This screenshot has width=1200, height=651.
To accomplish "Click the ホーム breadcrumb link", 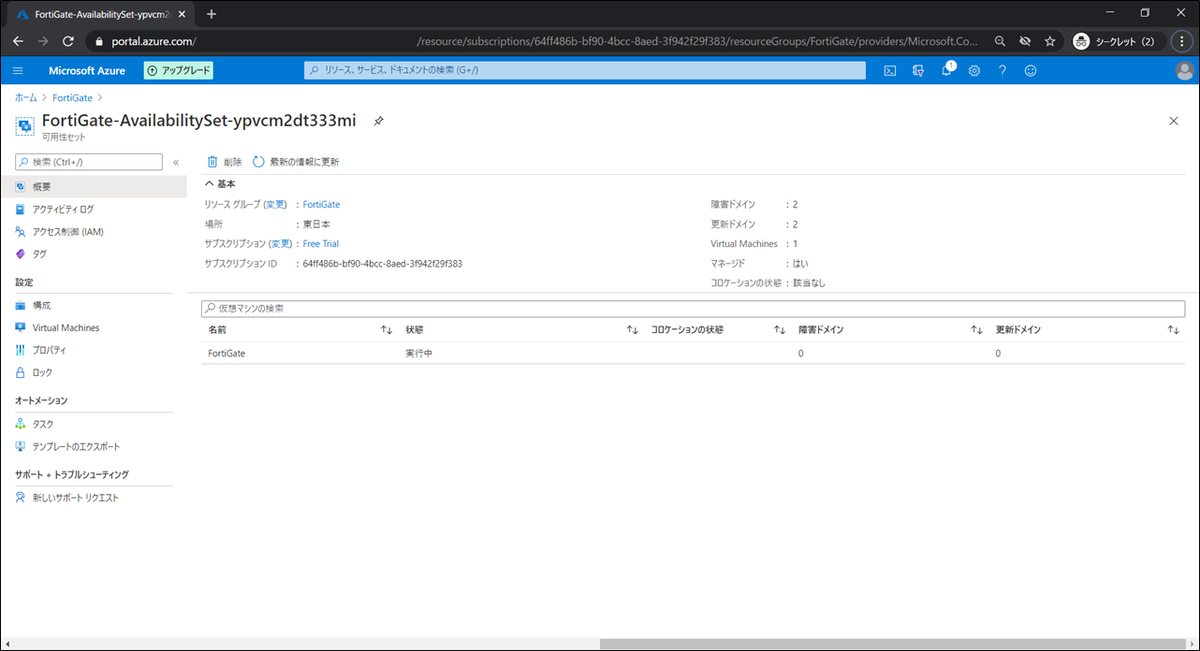I will coord(26,97).
